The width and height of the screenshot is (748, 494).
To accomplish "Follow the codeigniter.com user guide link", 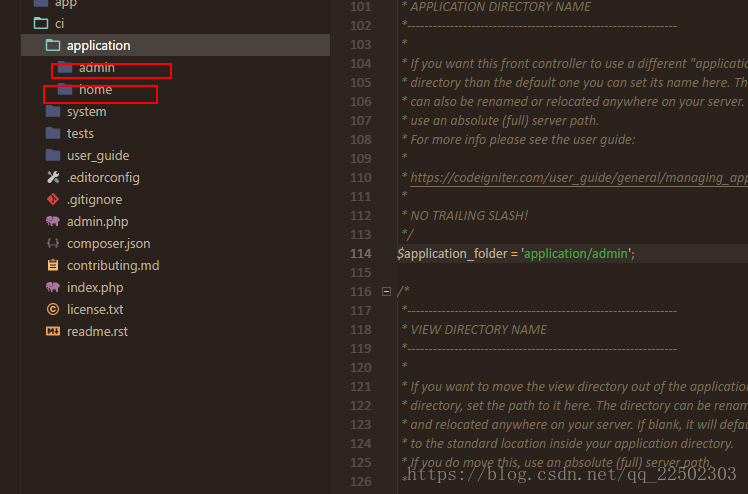I will coord(579,178).
